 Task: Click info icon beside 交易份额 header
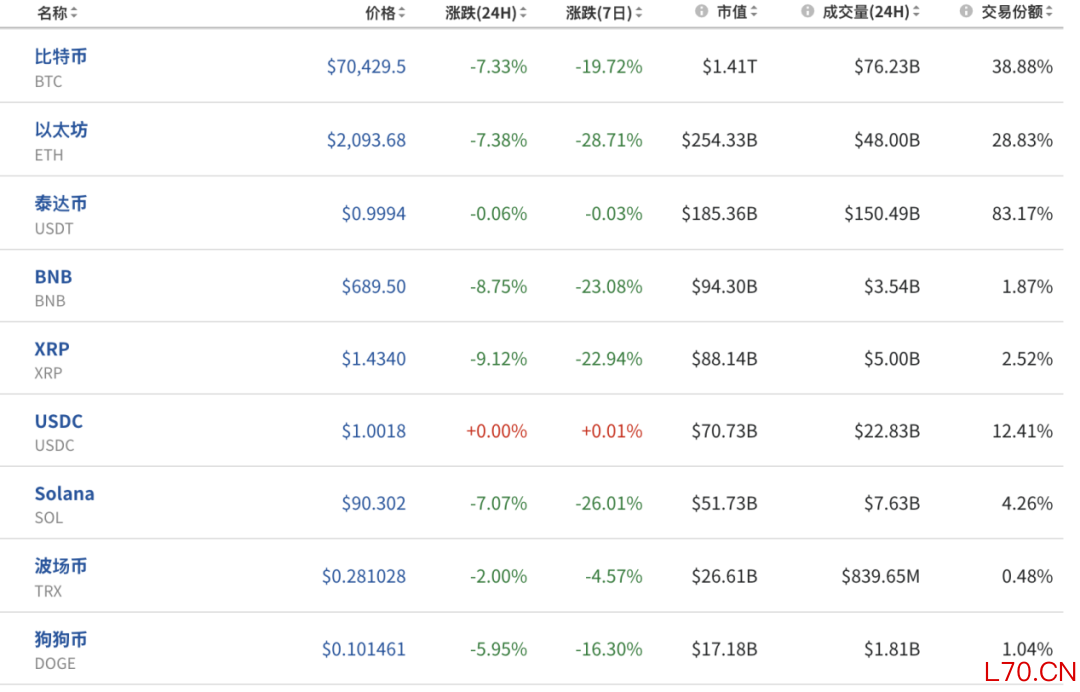coord(966,11)
